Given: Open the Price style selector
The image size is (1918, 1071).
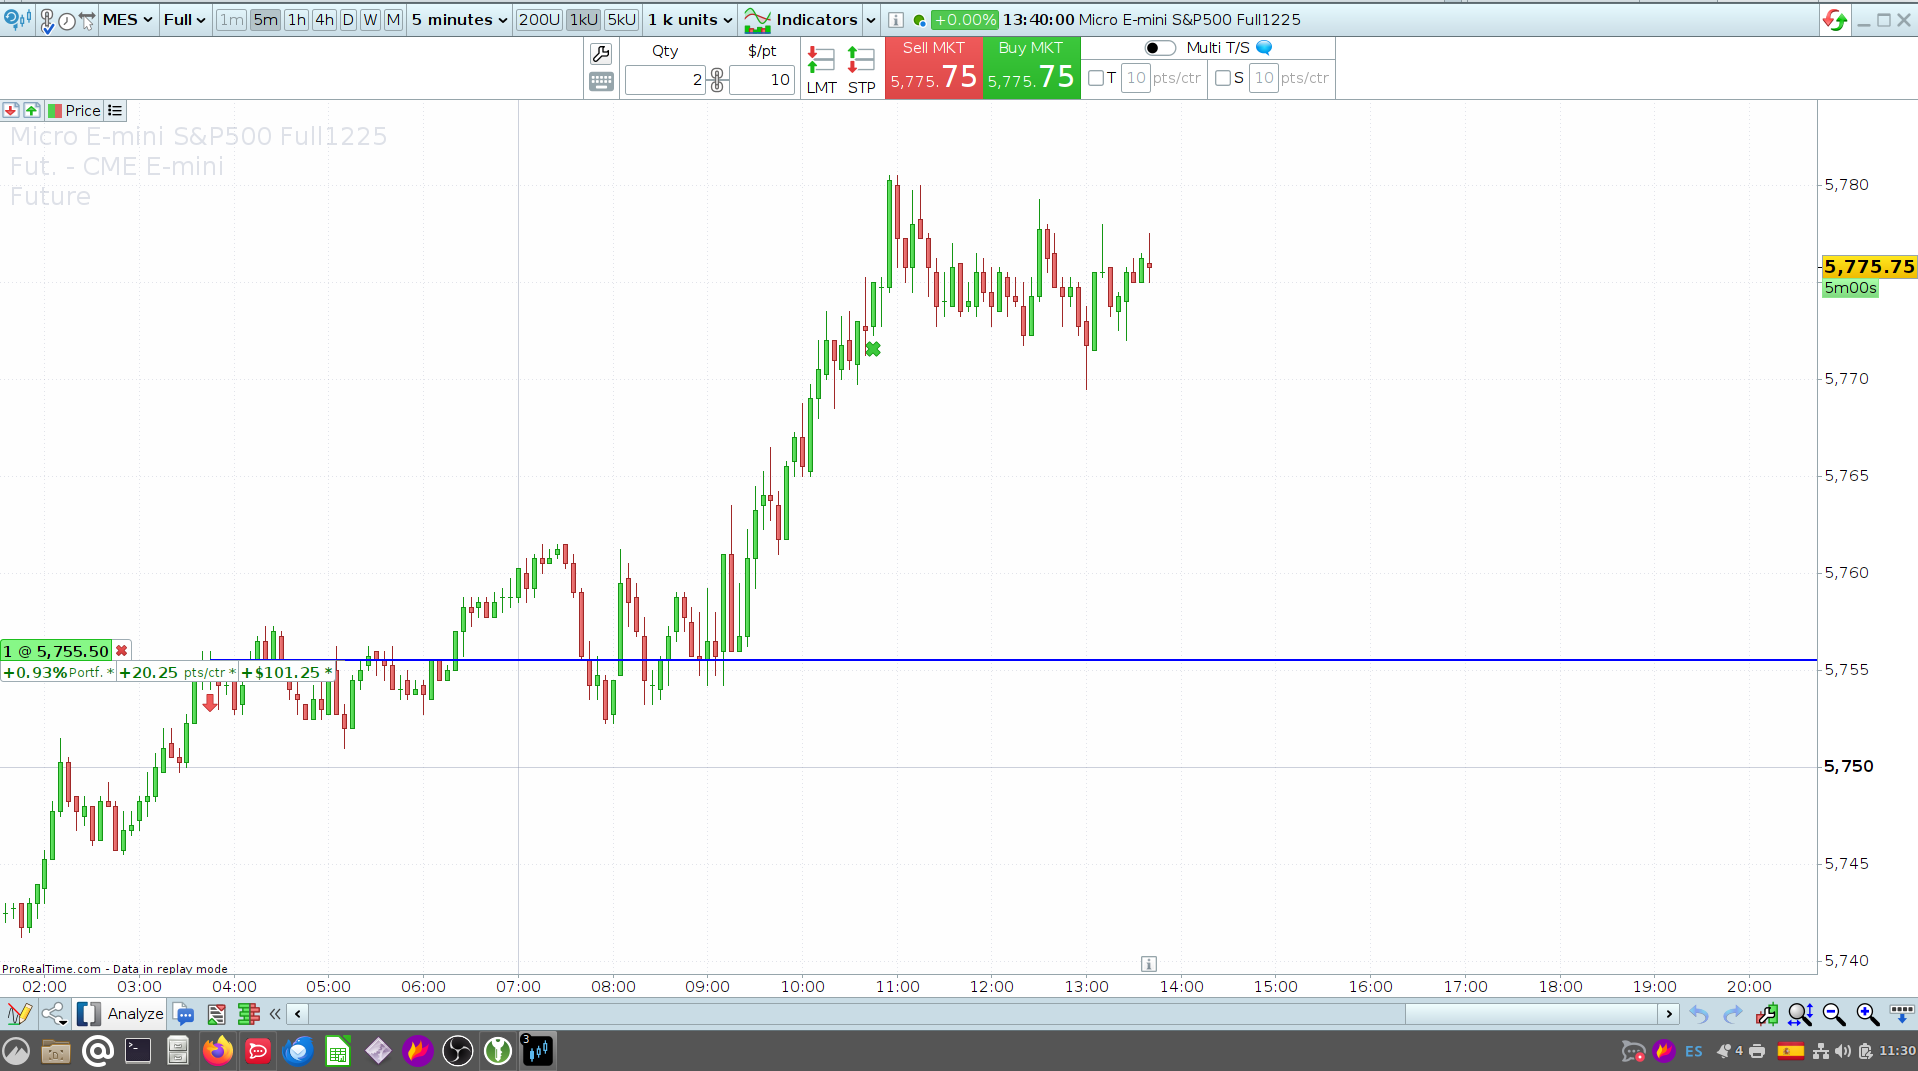Looking at the screenshot, I should click(74, 111).
